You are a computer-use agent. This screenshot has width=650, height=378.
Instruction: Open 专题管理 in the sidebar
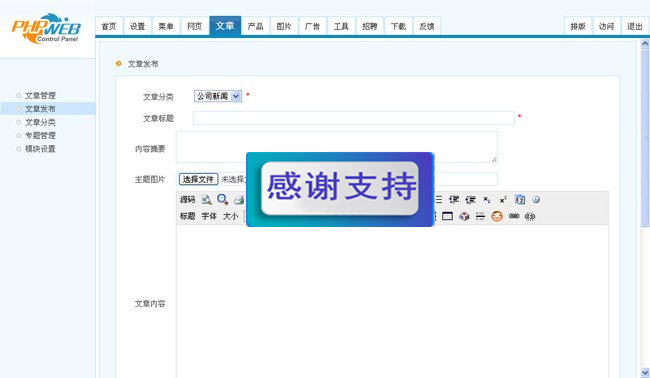pyautogui.click(x=40, y=136)
